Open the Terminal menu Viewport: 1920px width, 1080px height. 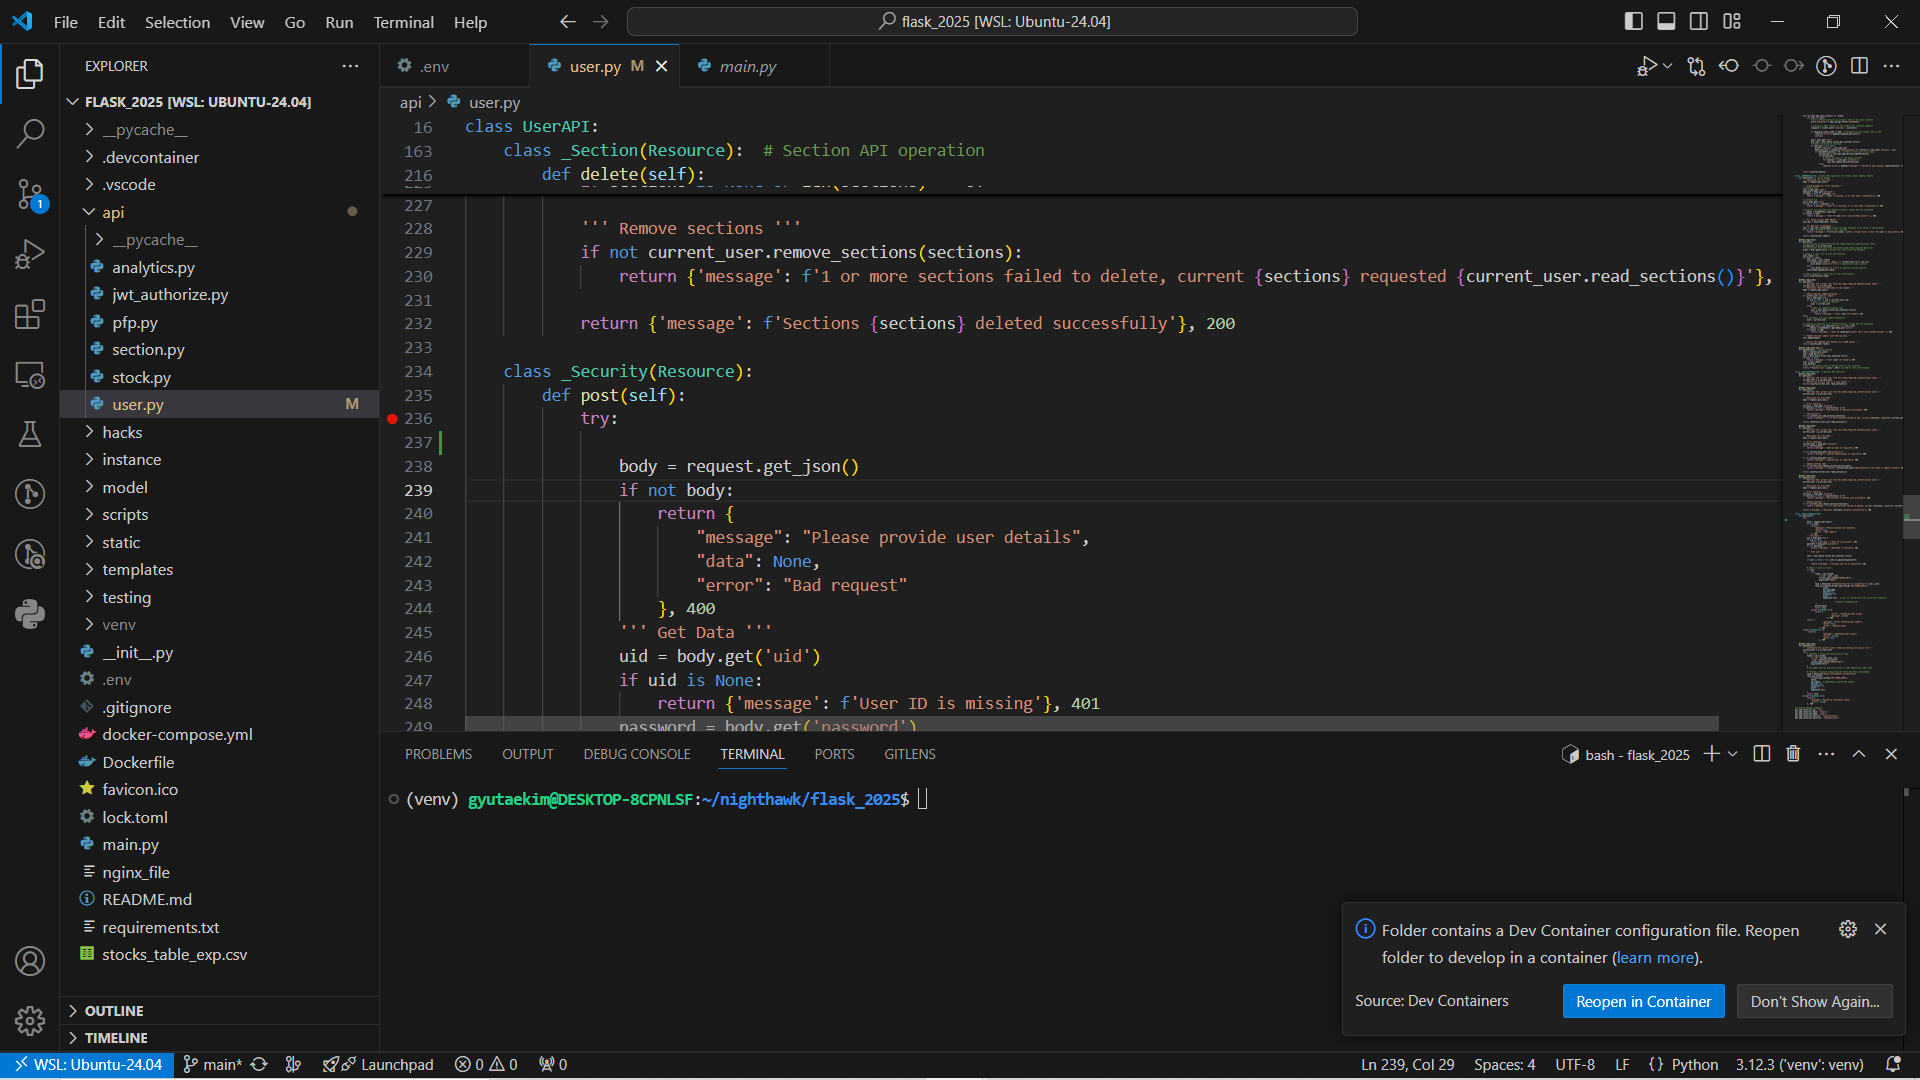[403, 22]
